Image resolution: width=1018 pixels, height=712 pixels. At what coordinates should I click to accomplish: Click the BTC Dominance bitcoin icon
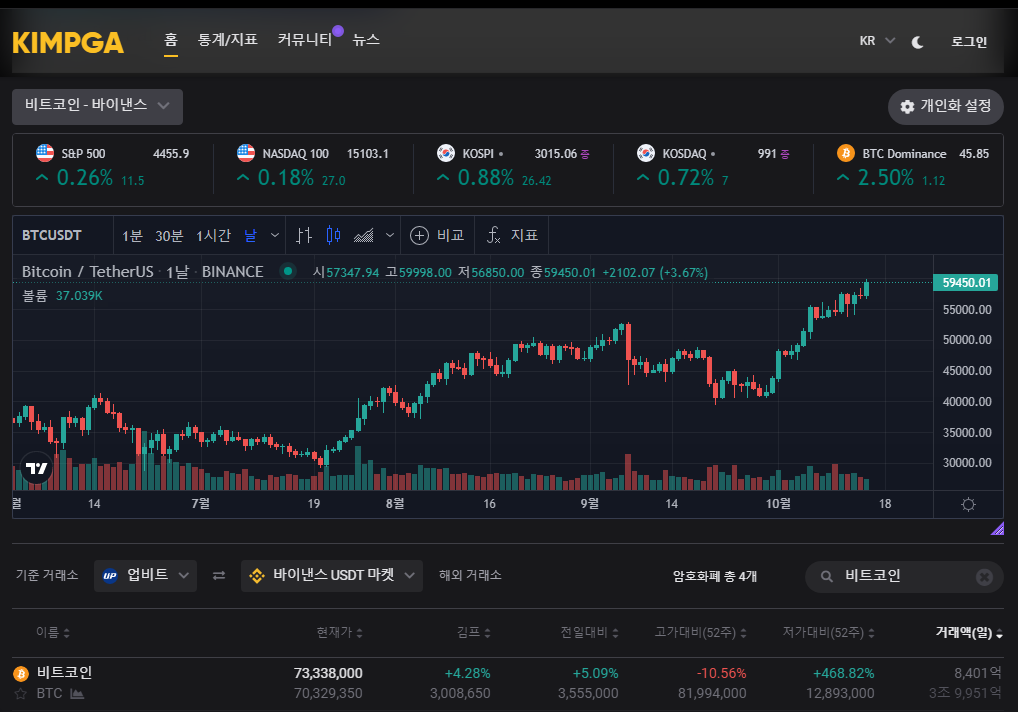tap(846, 153)
